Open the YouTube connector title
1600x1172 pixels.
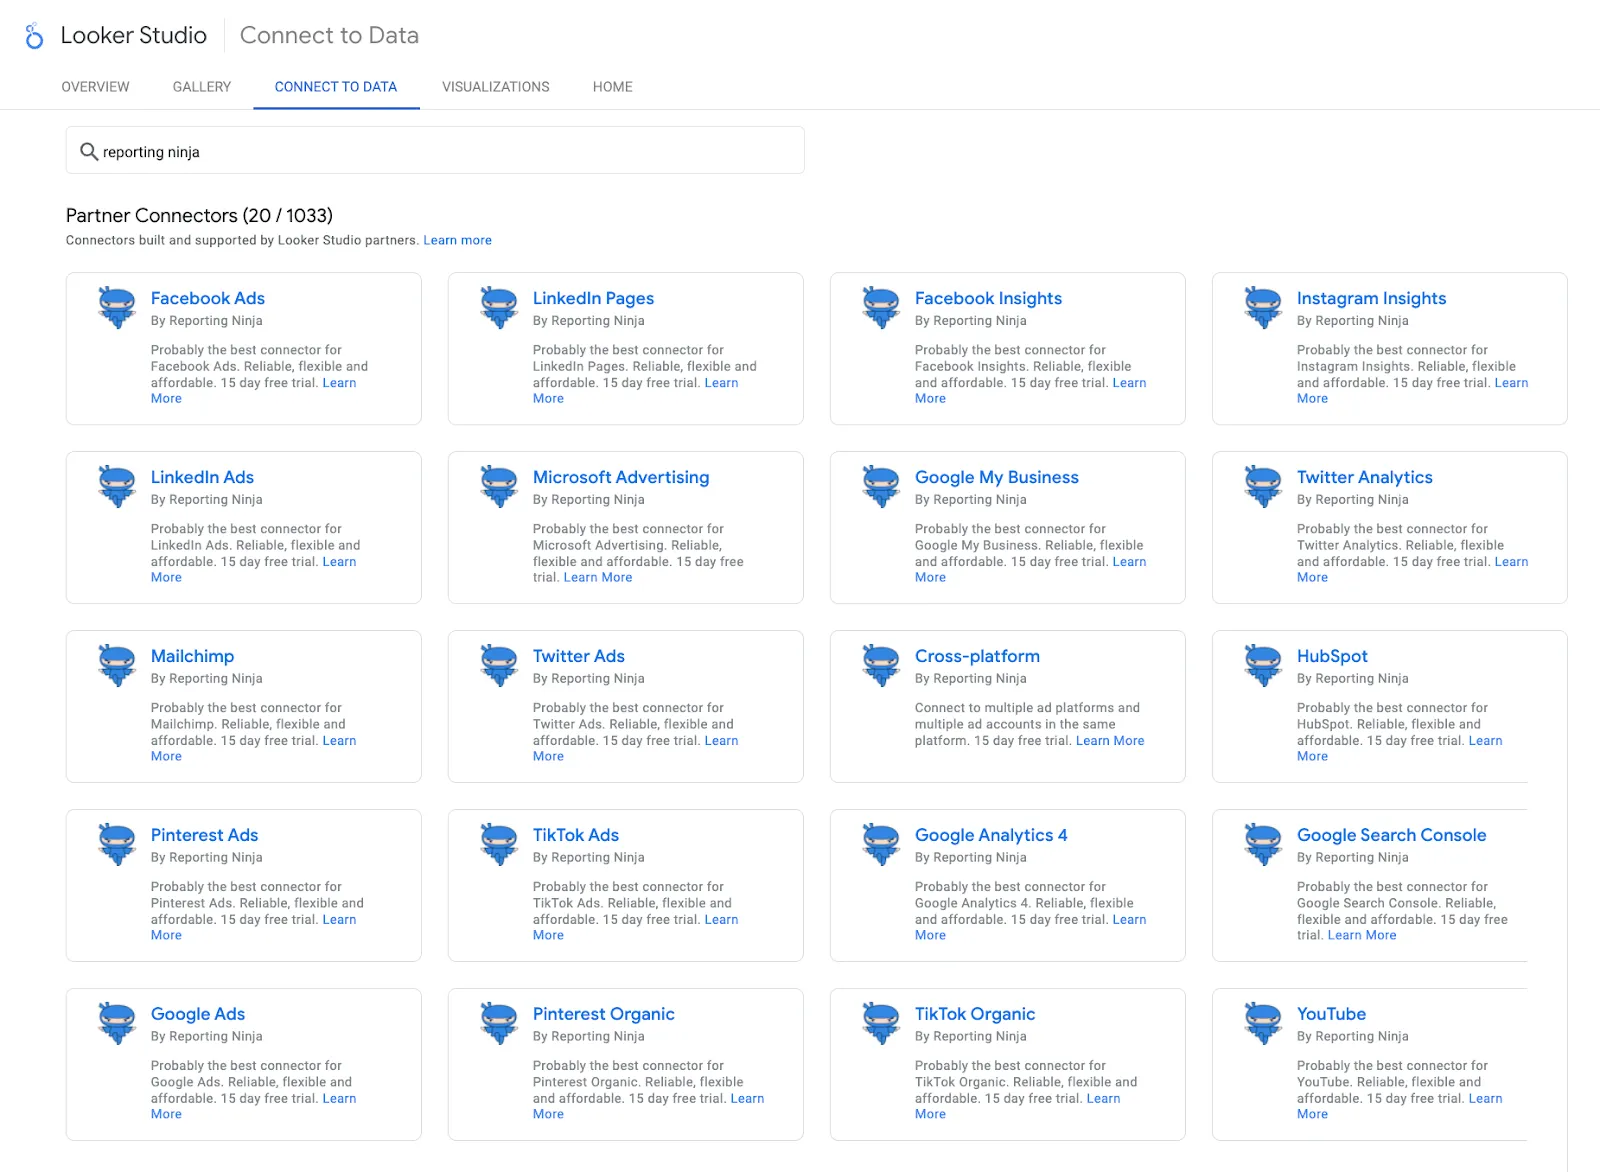tap(1331, 1014)
